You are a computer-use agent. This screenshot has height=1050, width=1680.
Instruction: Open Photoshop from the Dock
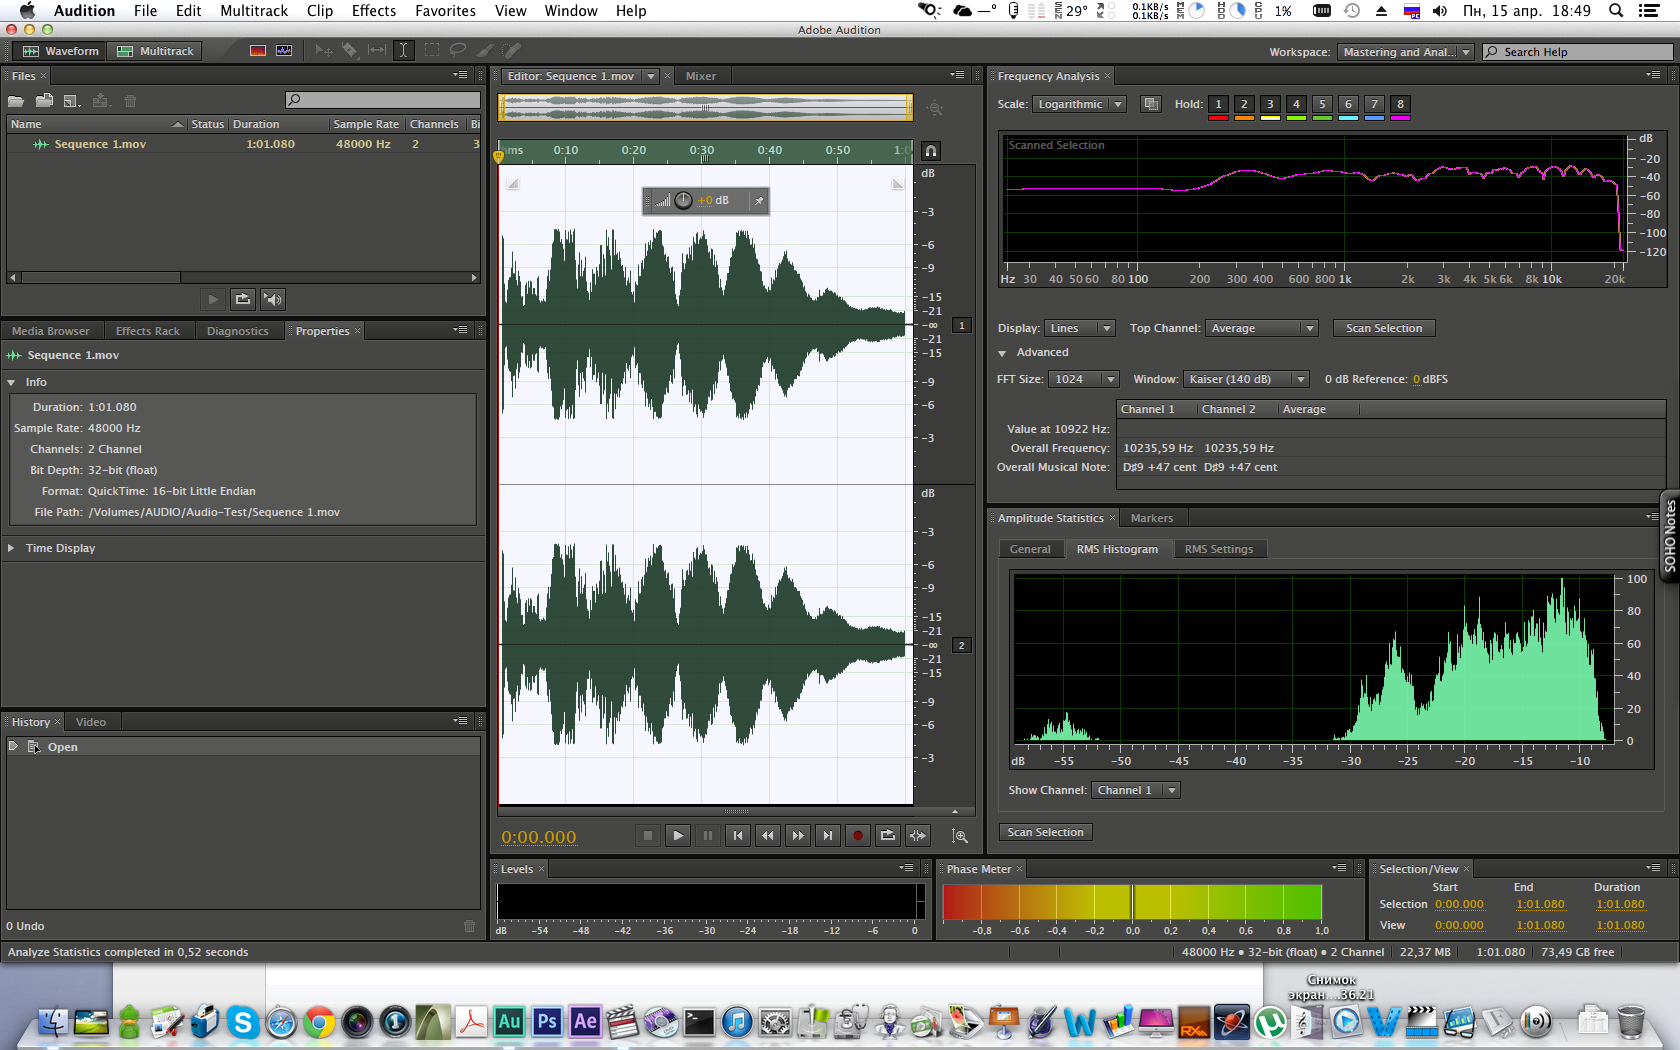coord(547,1022)
